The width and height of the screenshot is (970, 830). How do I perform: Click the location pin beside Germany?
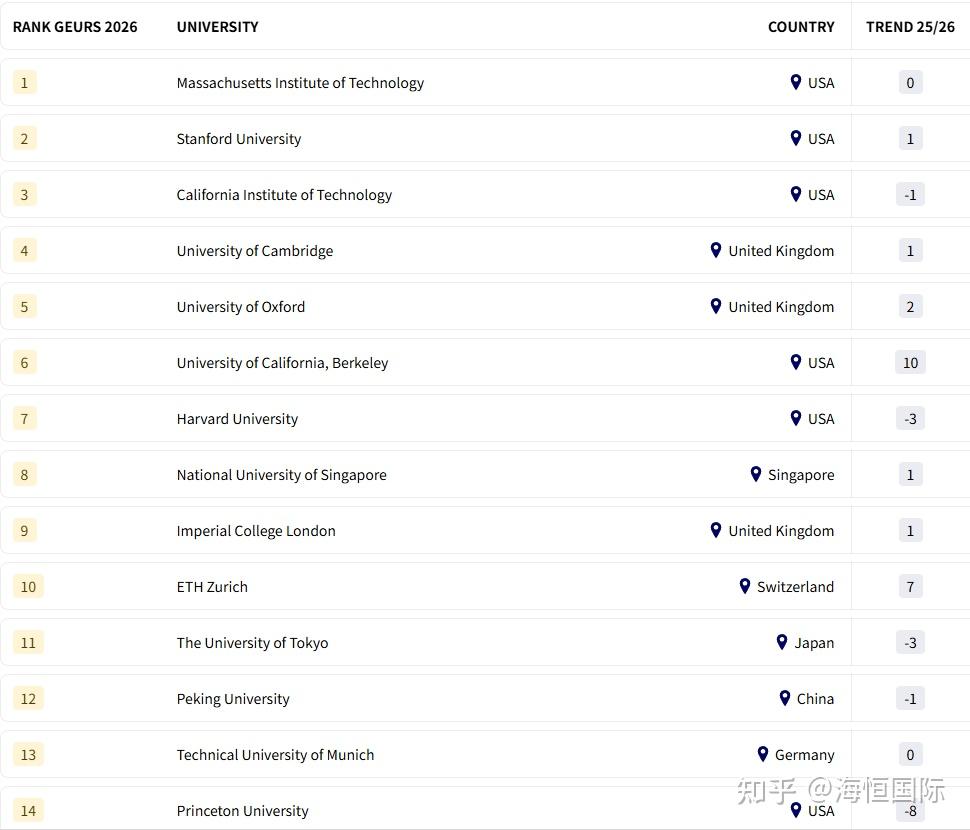tap(763, 754)
